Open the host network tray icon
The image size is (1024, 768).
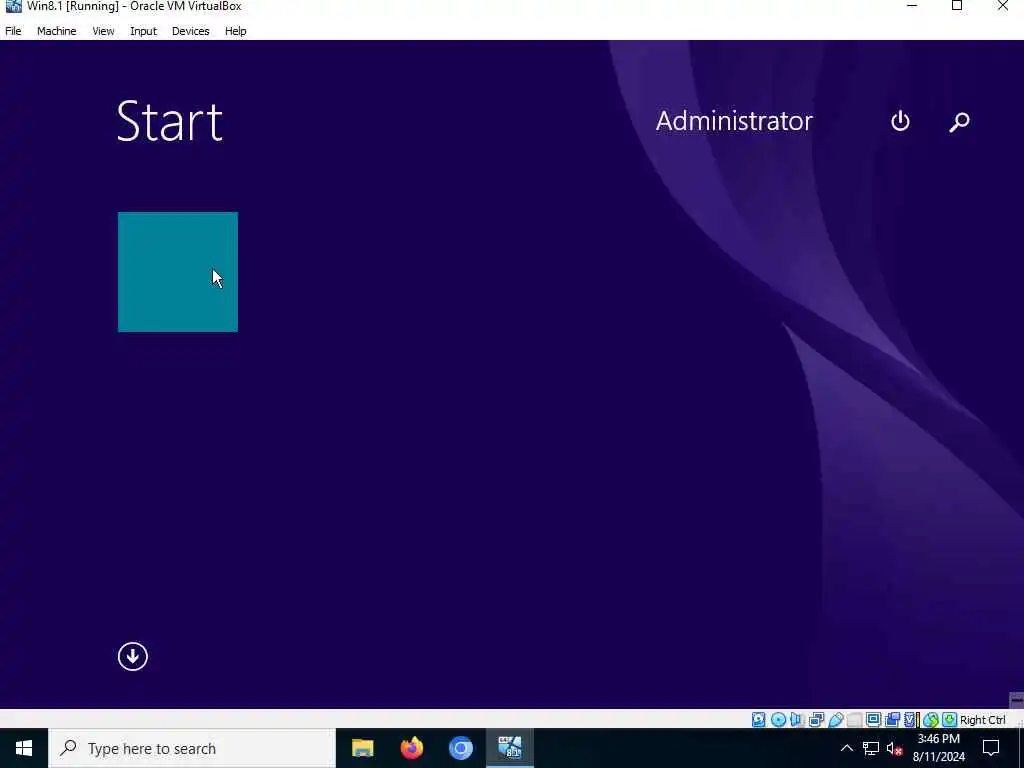(871, 748)
